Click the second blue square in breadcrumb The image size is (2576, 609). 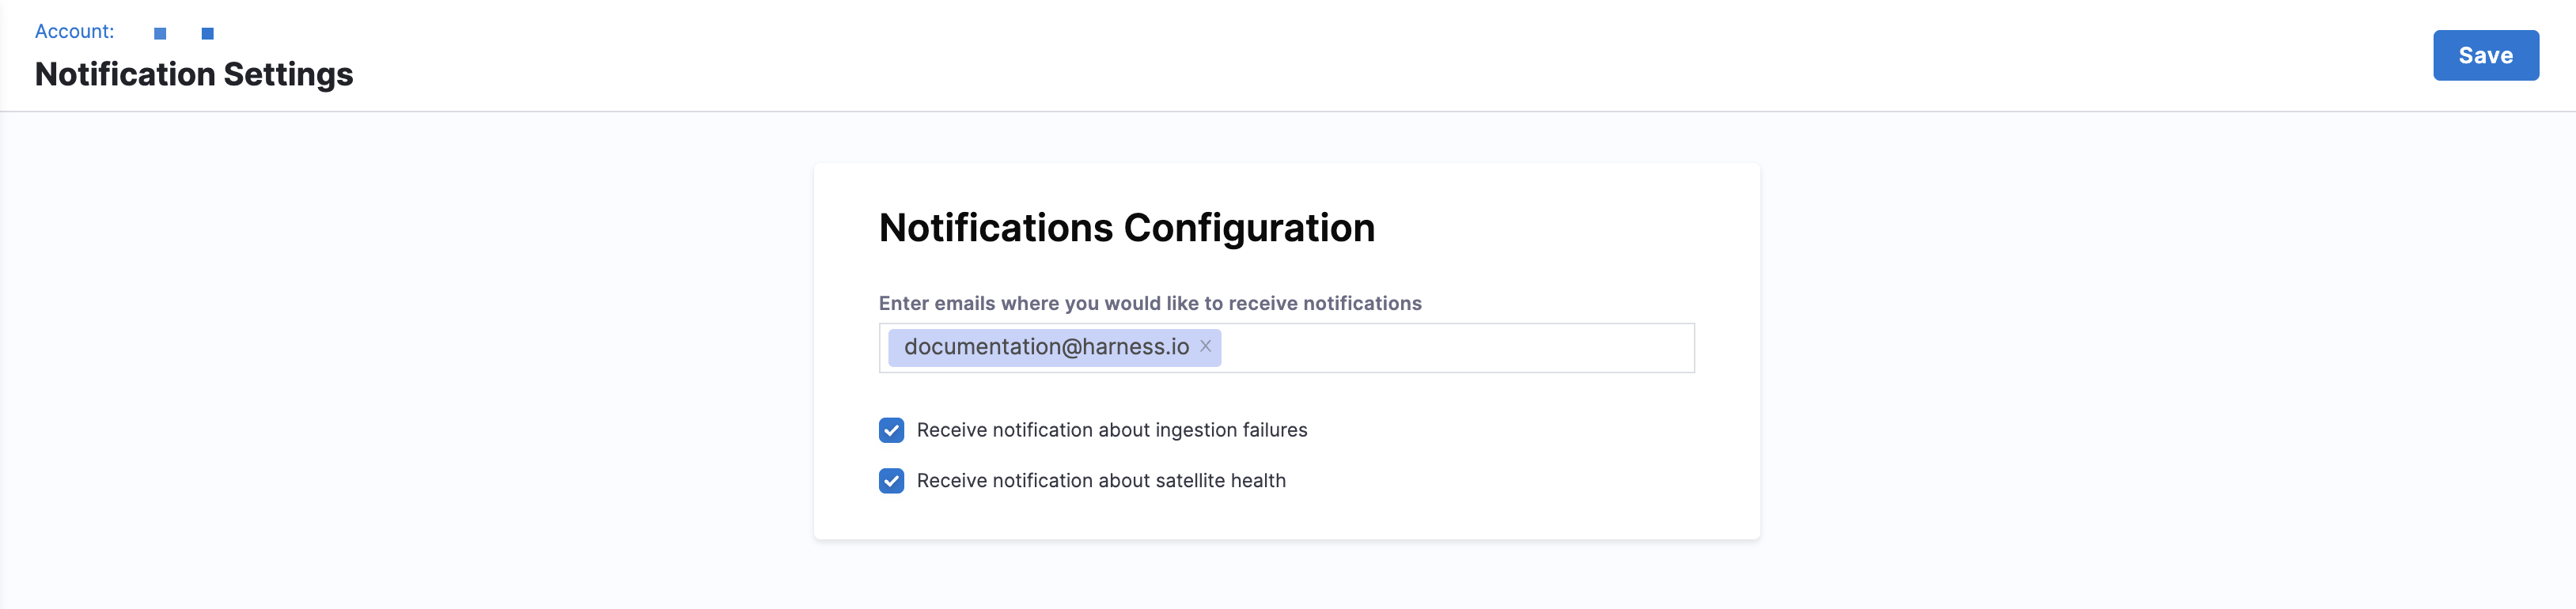click(207, 34)
